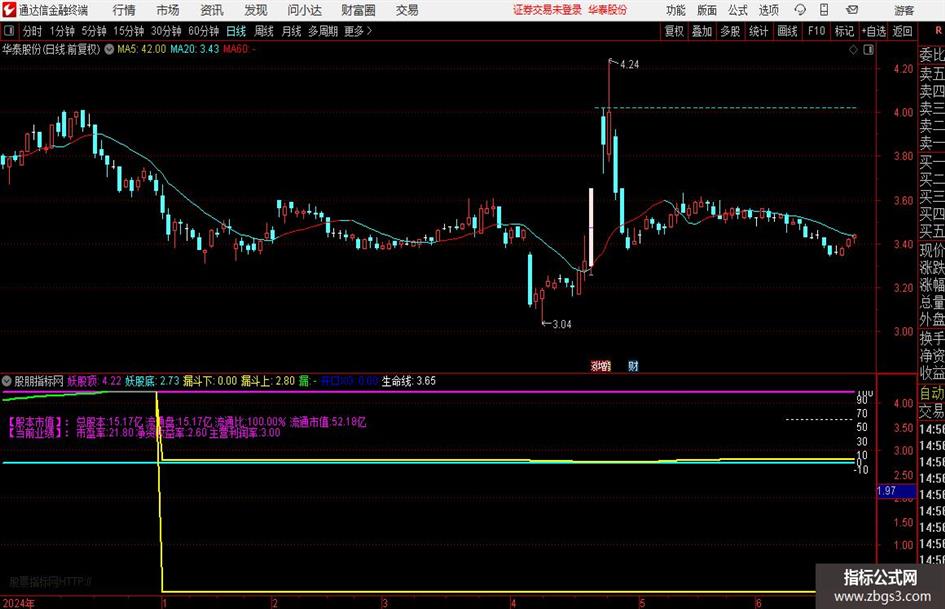Switch to 30分钟 period tab
The width and height of the screenshot is (945, 609).
pos(166,31)
